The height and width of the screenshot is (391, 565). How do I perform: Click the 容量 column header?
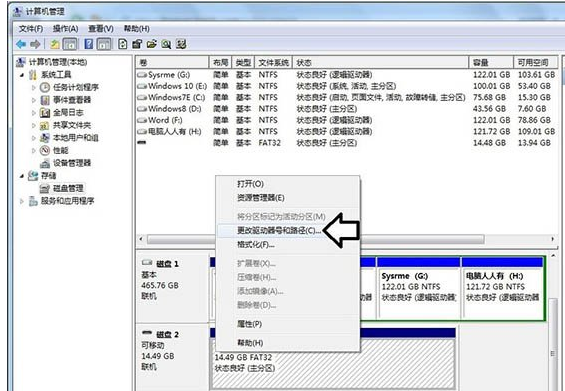[x=491, y=62]
